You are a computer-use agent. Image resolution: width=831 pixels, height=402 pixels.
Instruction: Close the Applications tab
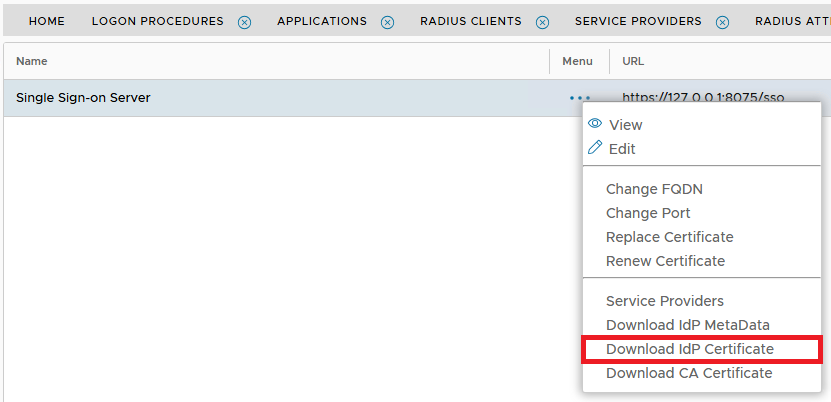coord(387,22)
